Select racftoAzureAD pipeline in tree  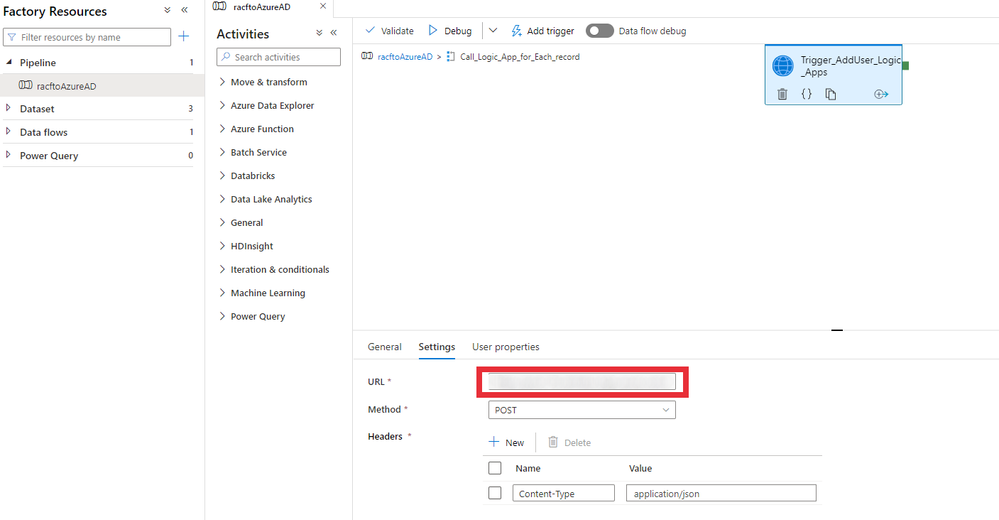pos(102,85)
